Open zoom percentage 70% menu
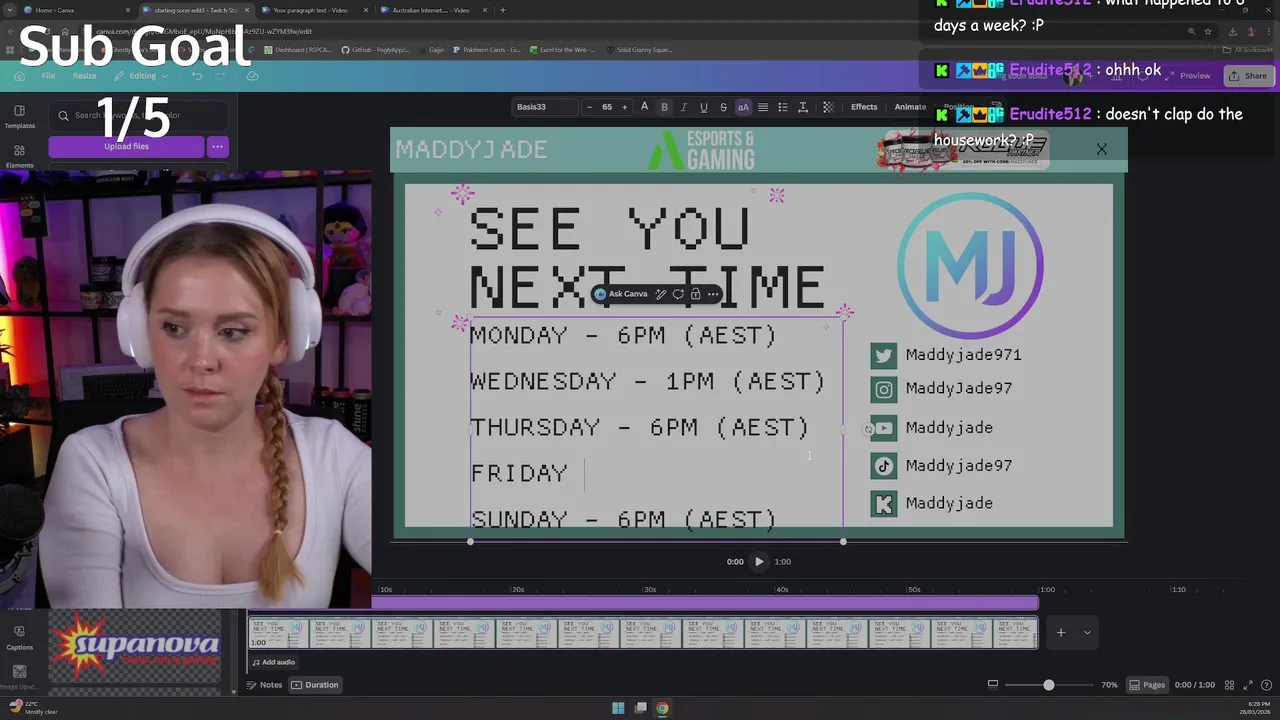 tap(1109, 685)
